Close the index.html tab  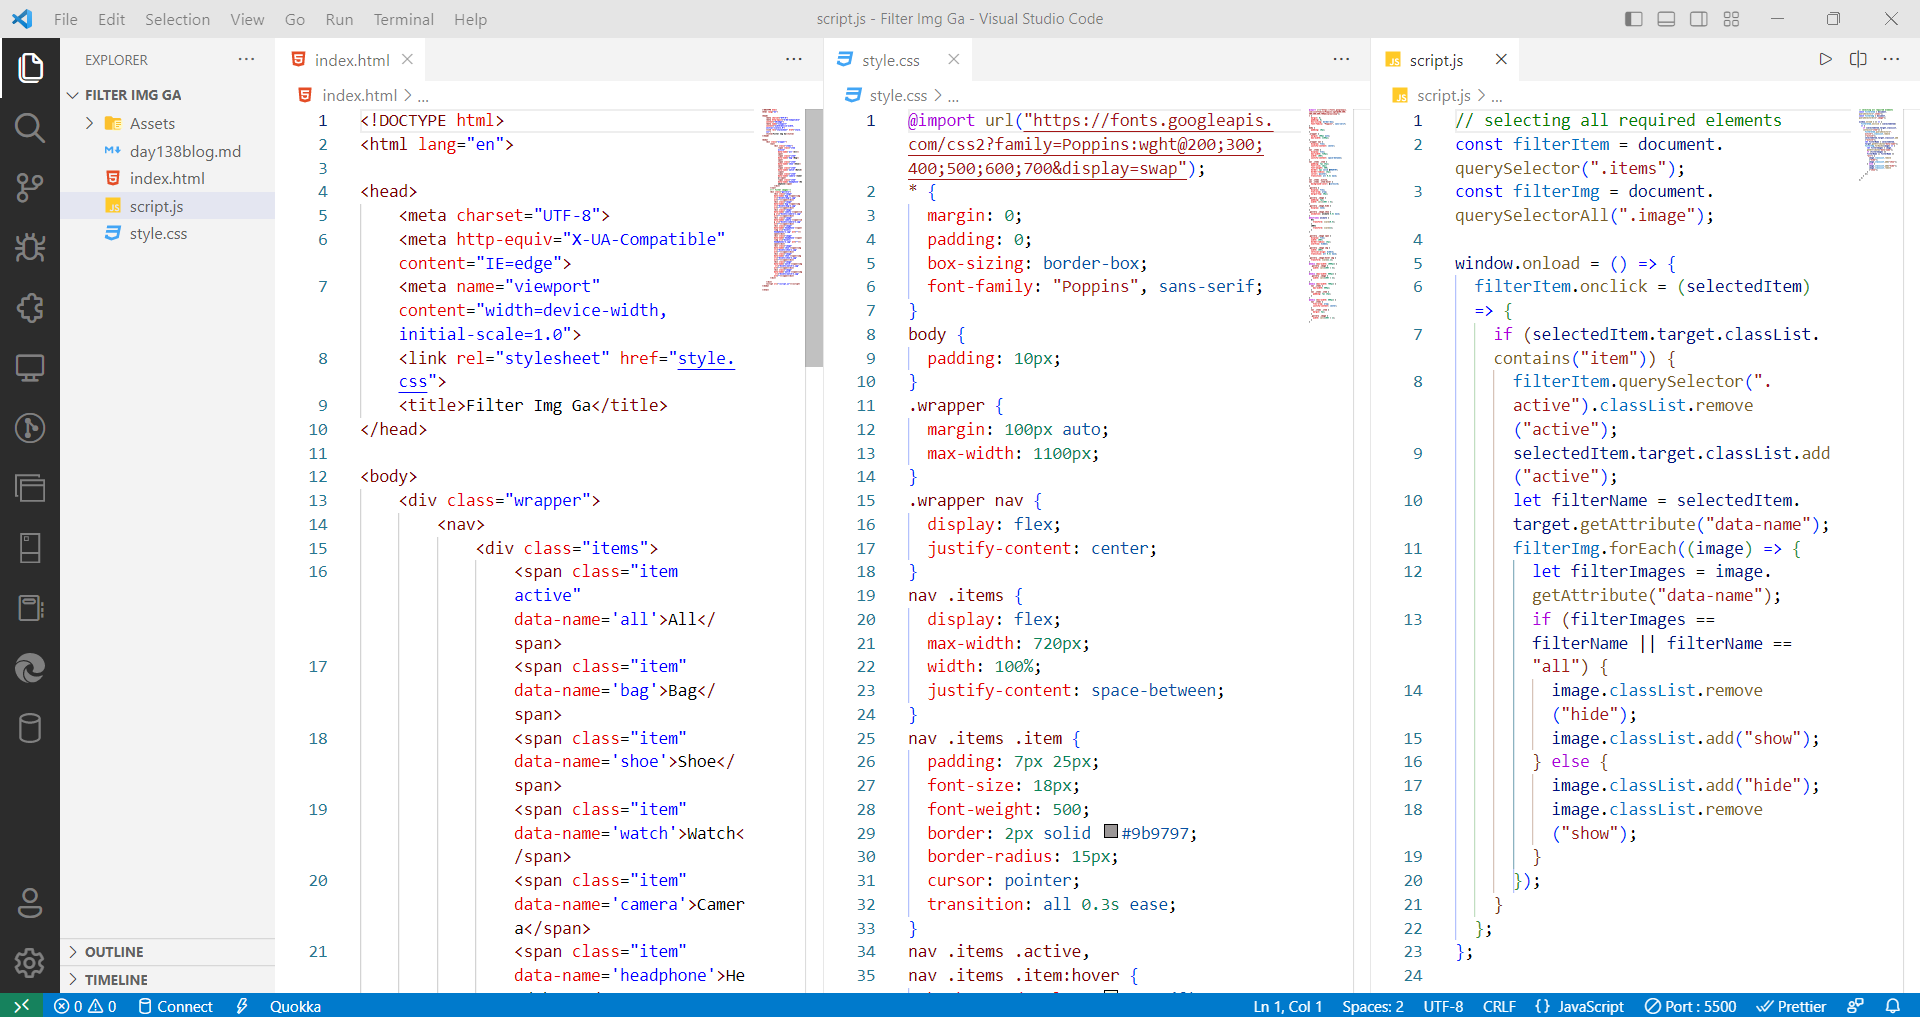tap(407, 59)
